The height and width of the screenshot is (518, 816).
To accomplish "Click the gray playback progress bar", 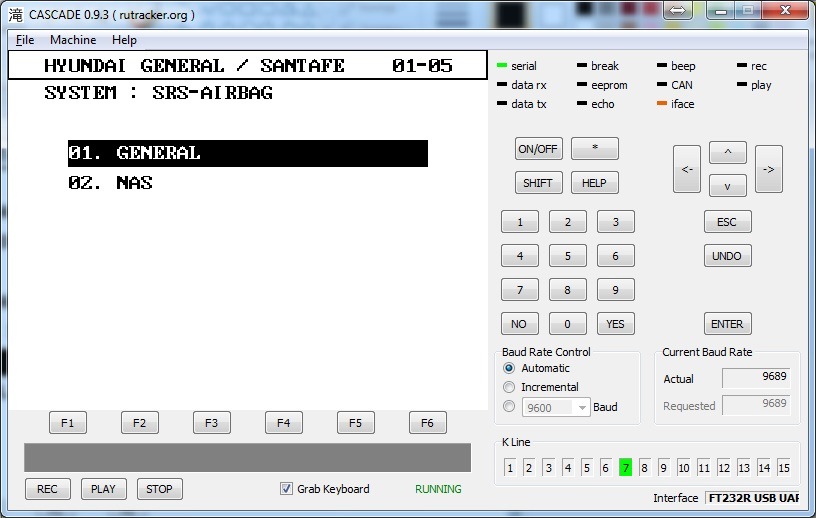I will click(x=248, y=458).
